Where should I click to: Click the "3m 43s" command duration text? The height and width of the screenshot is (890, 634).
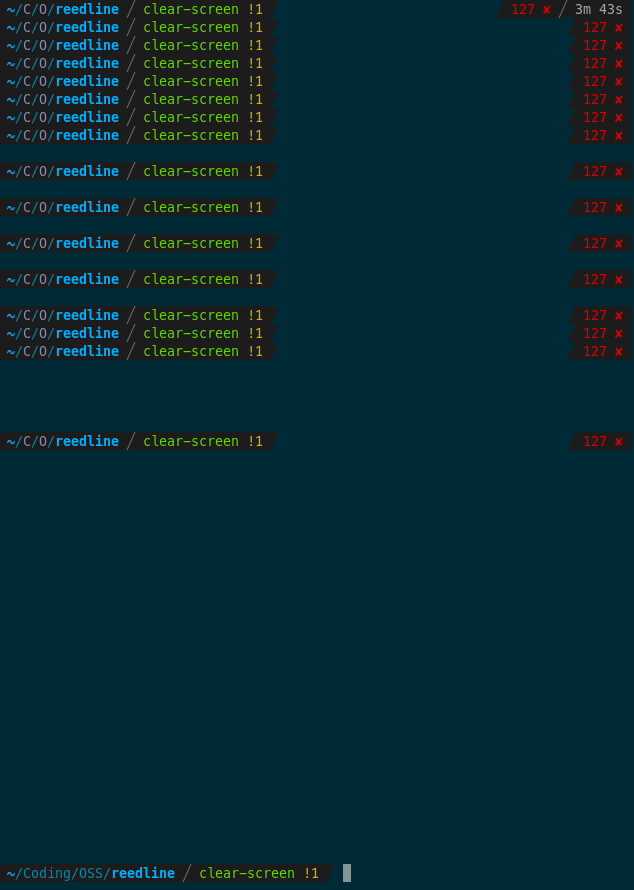pos(598,9)
